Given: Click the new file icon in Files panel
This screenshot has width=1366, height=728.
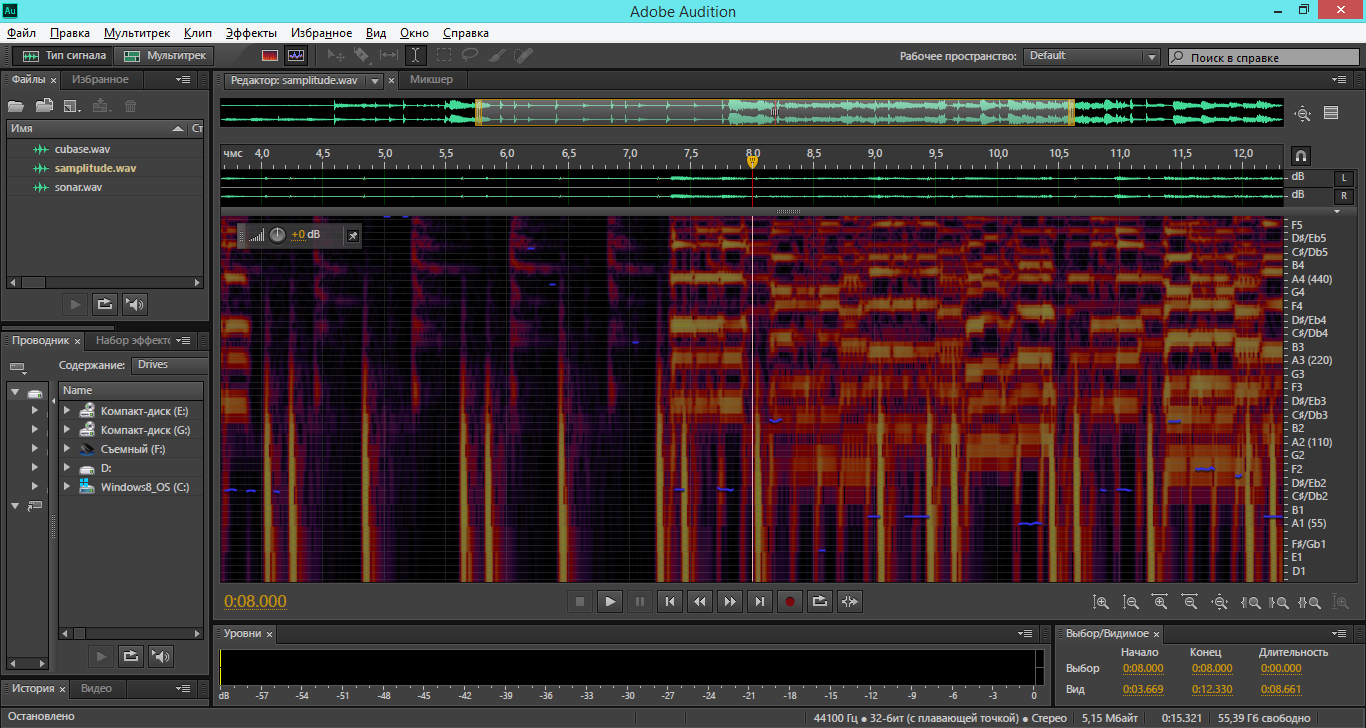Looking at the screenshot, I should (72, 105).
